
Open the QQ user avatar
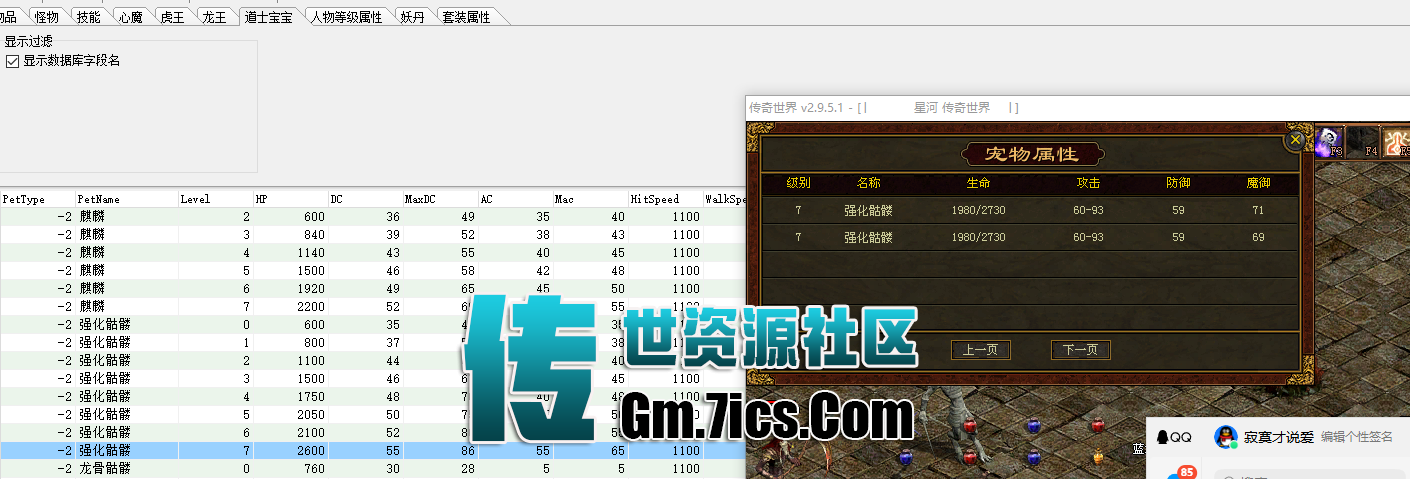pyautogui.click(x=1225, y=437)
